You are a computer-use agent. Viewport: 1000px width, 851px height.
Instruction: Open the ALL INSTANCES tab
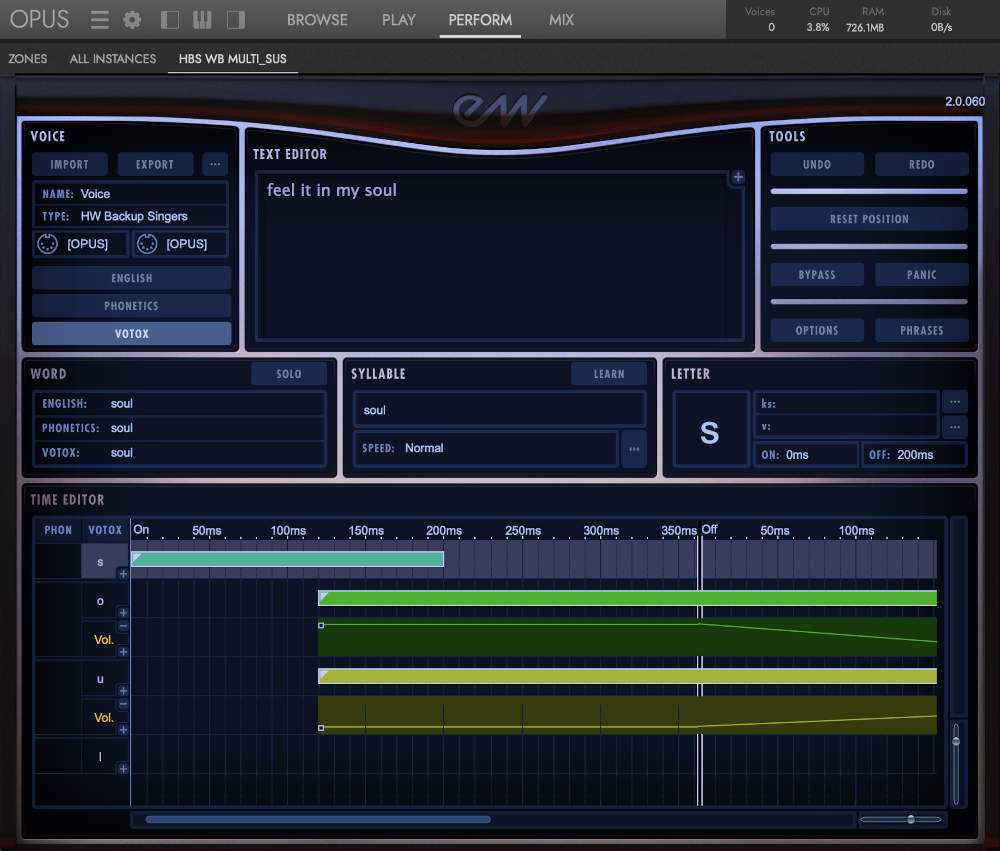(x=113, y=59)
